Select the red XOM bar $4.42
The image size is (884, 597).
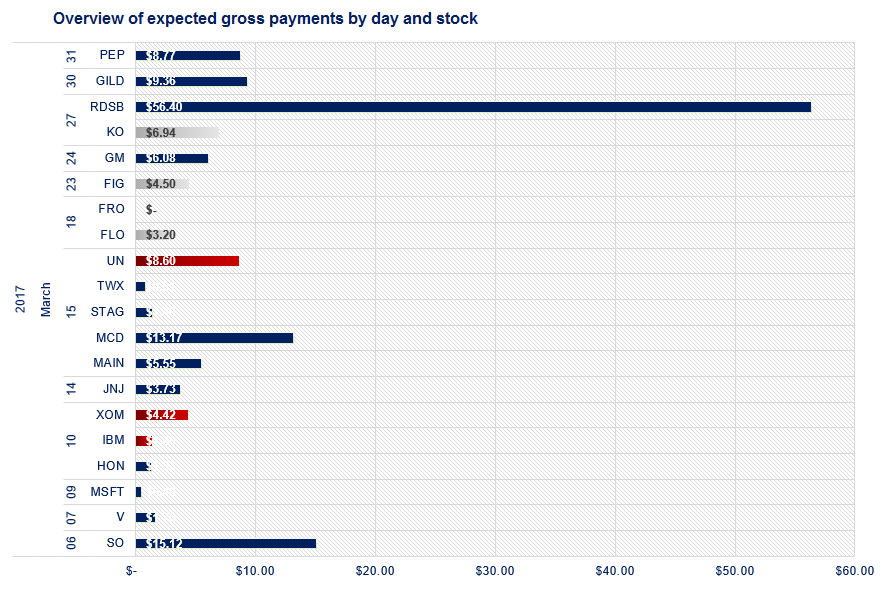[x=162, y=415]
